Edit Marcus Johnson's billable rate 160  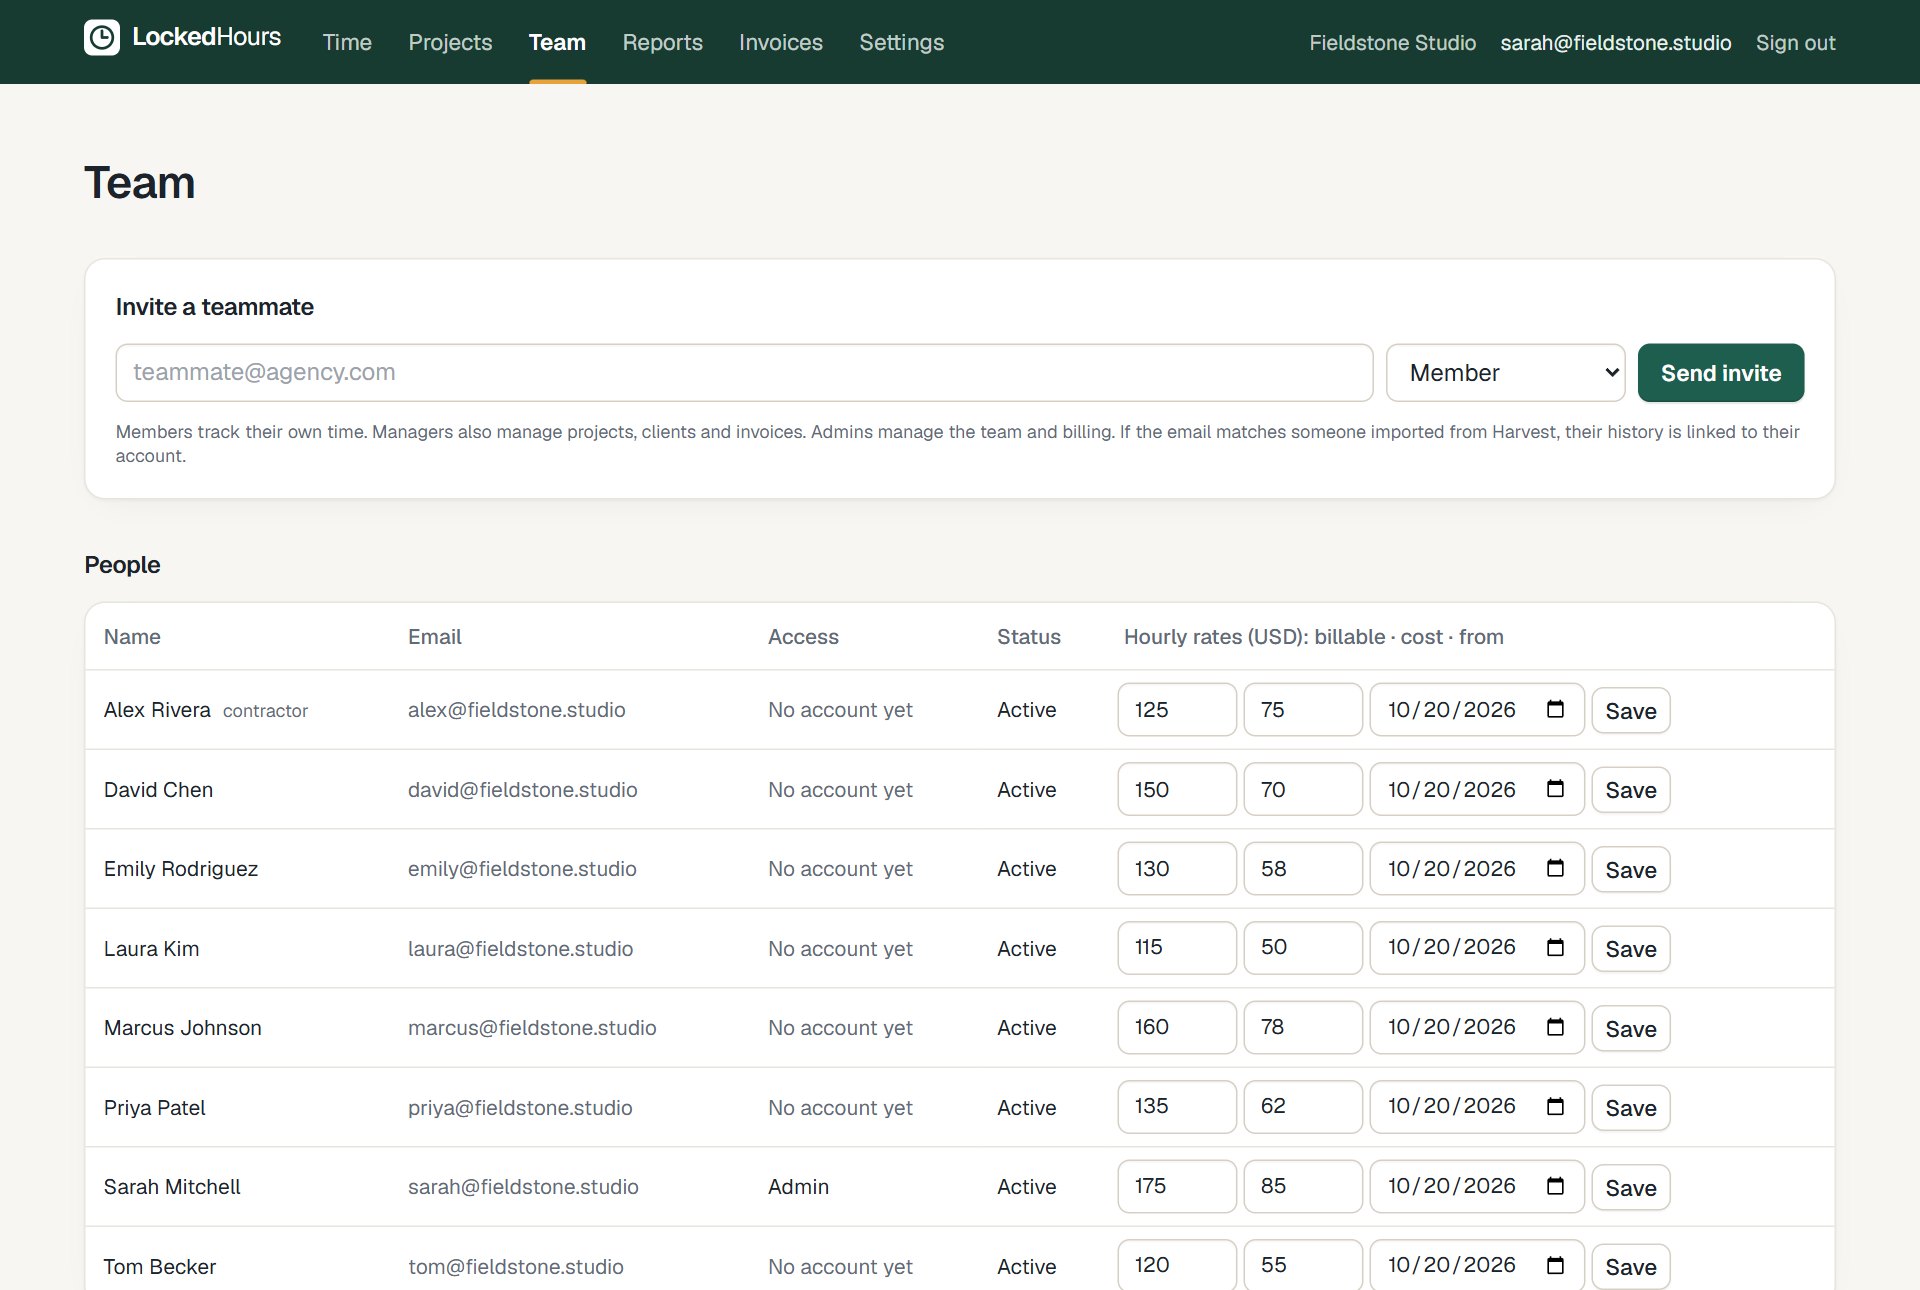click(x=1177, y=1027)
